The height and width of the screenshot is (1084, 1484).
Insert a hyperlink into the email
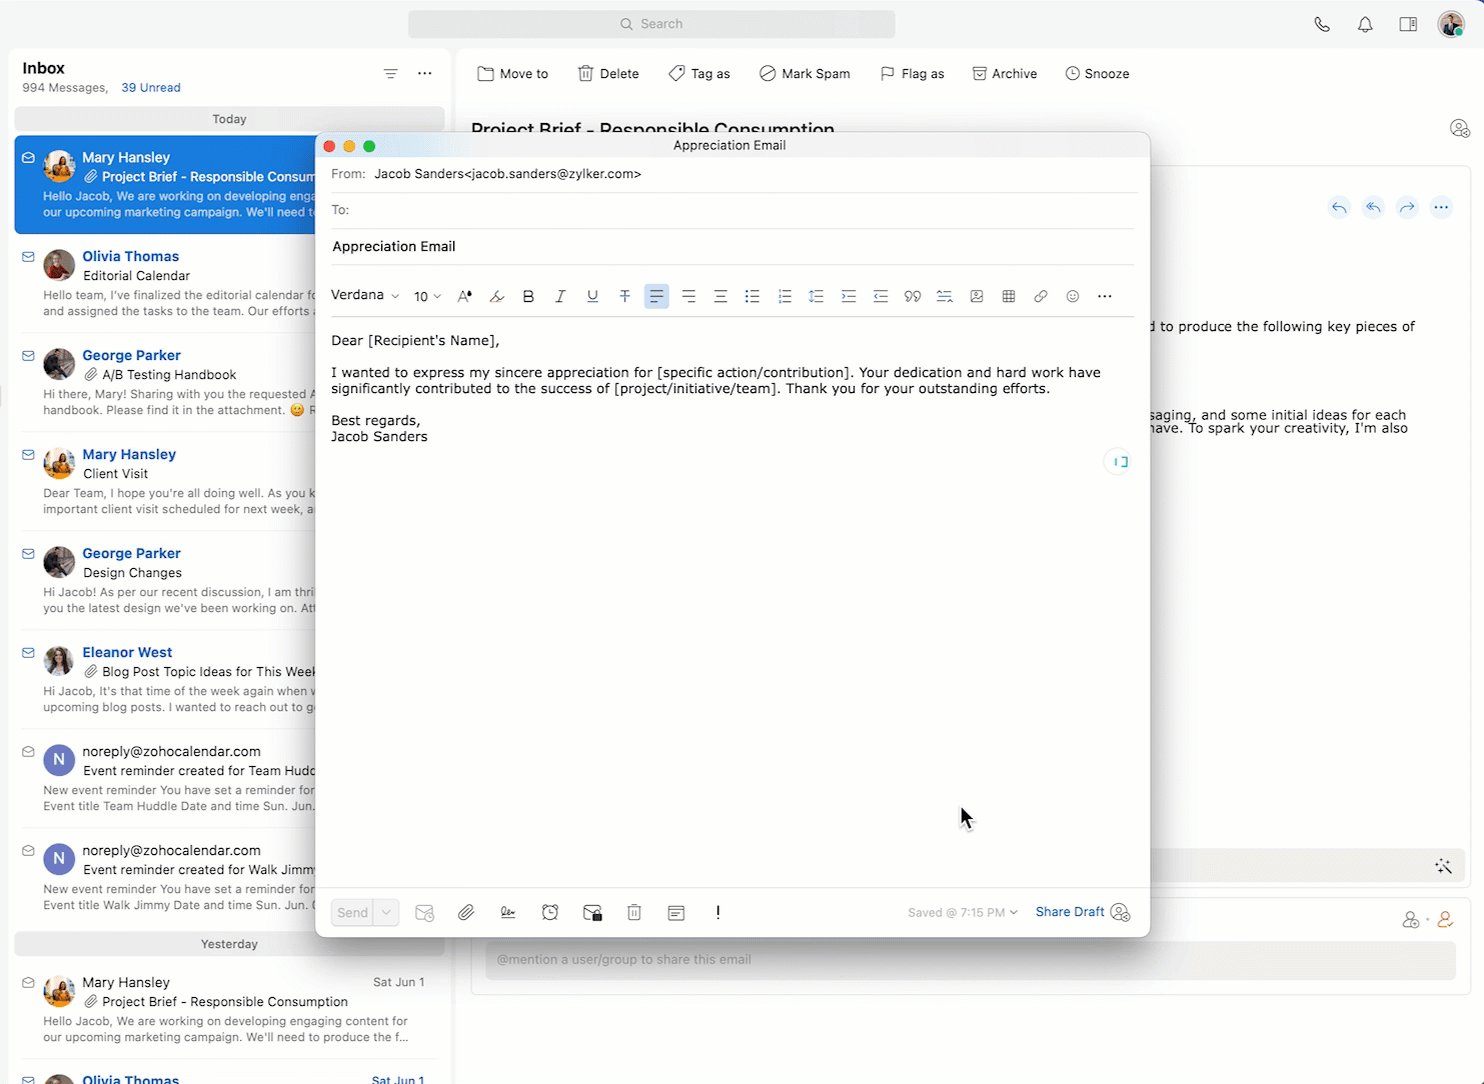(x=1041, y=296)
